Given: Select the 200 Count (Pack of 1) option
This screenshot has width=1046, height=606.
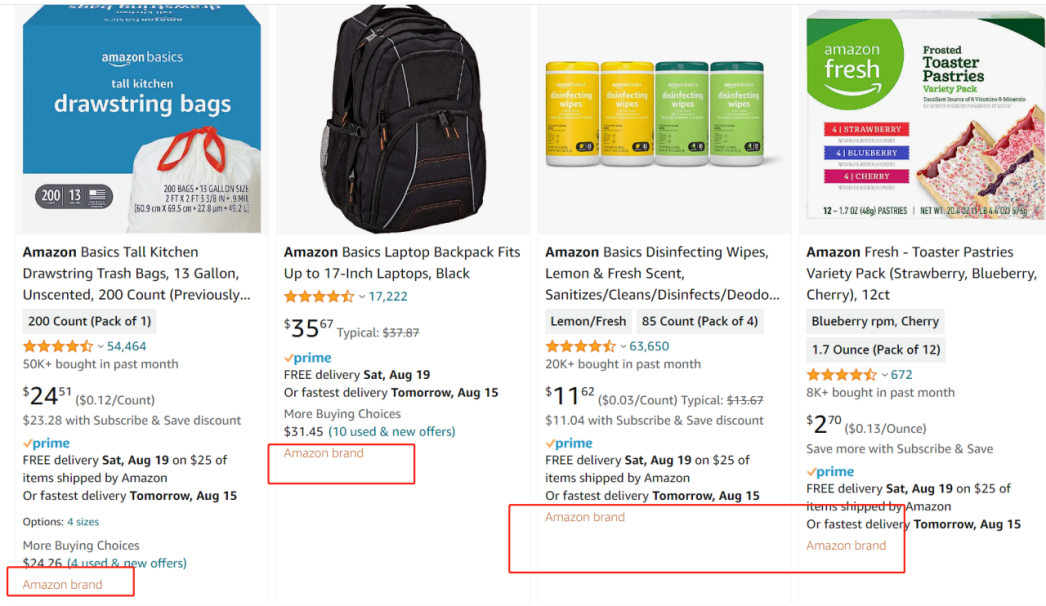Looking at the screenshot, I should [89, 322].
